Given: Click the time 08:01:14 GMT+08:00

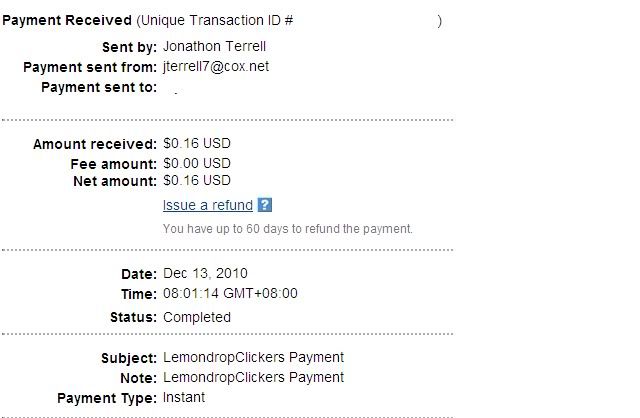Looking at the screenshot, I should tap(230, 293).
